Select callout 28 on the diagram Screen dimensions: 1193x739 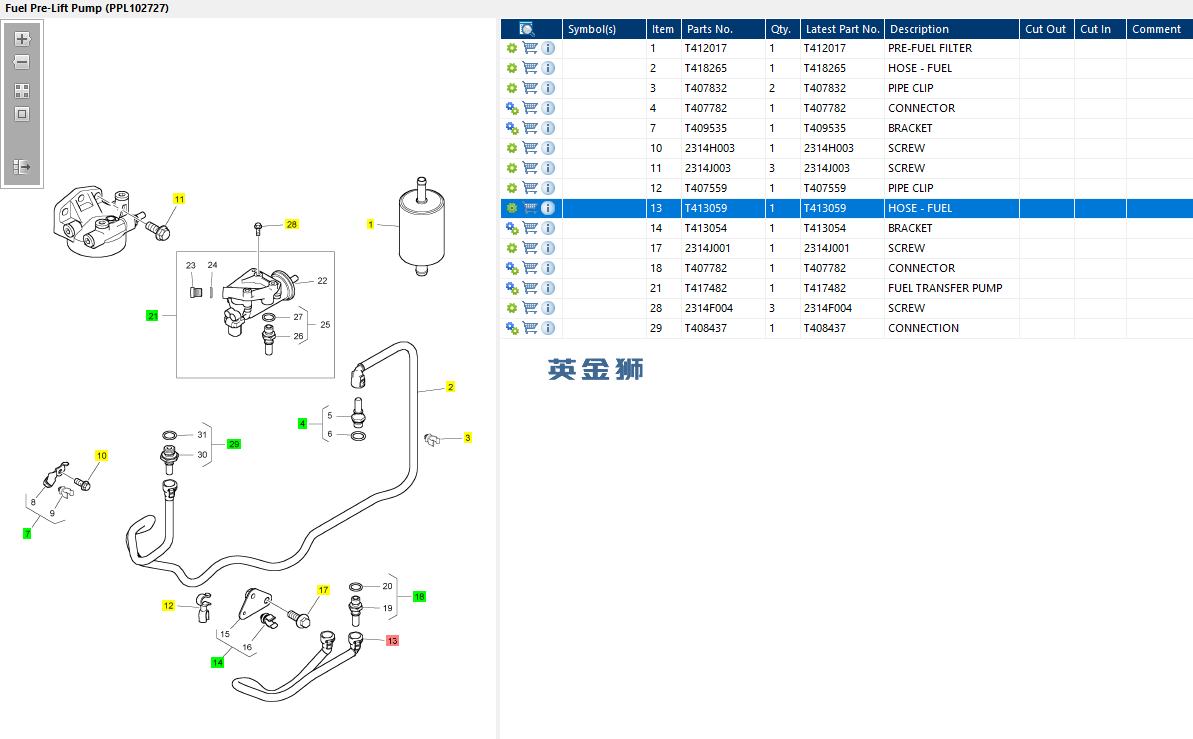[291, 225]
